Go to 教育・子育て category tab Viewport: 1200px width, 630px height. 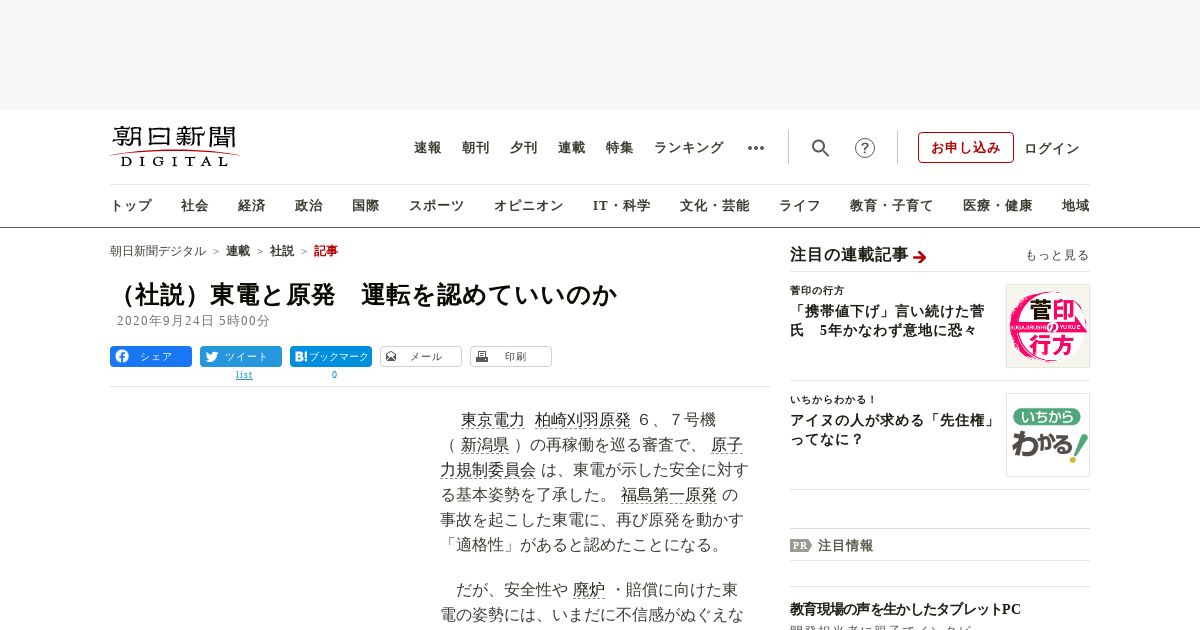click(892, 206)
